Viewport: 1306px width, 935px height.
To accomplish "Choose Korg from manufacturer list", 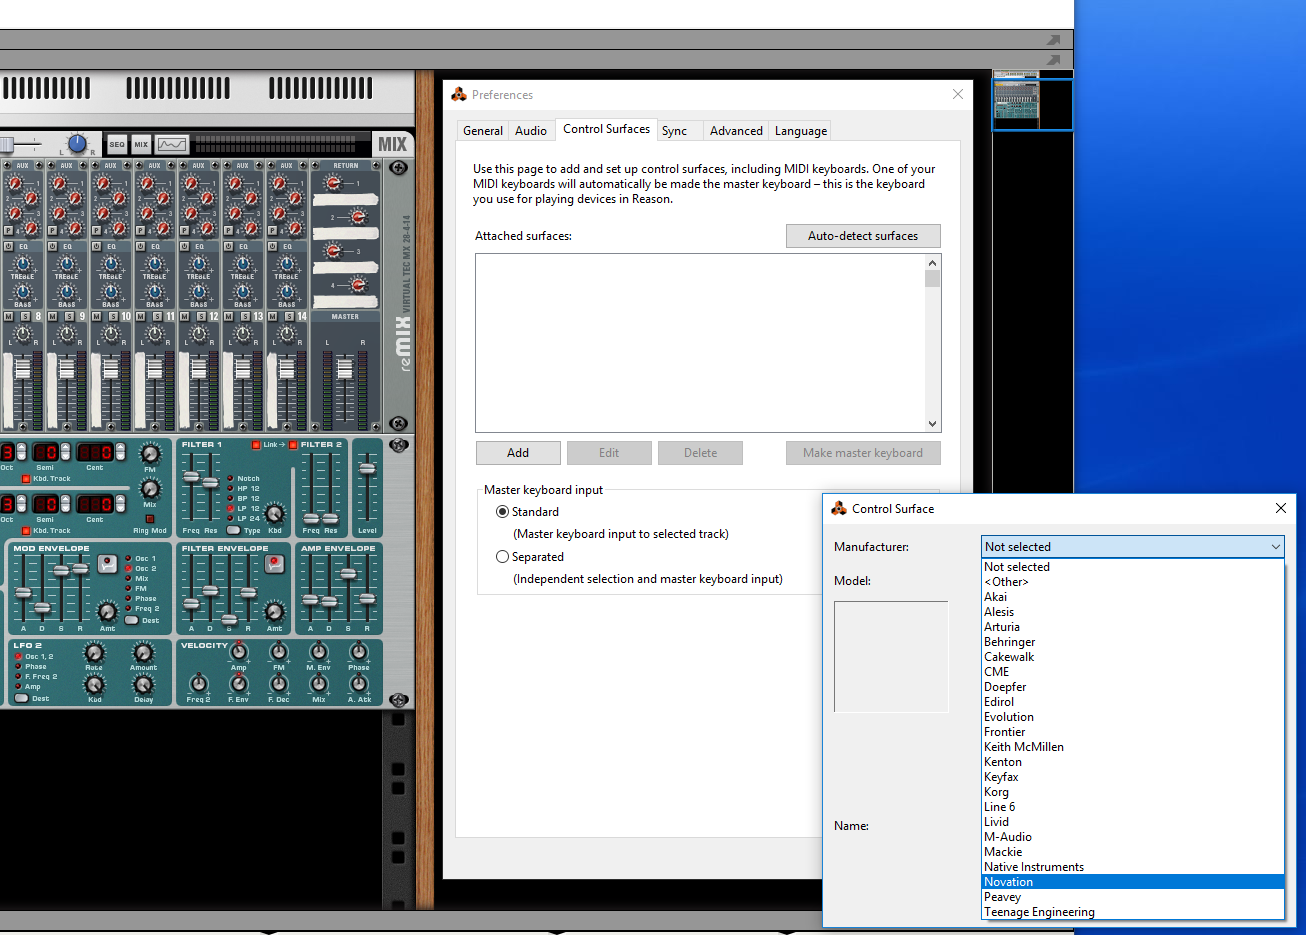I will tap(1133, 791).
